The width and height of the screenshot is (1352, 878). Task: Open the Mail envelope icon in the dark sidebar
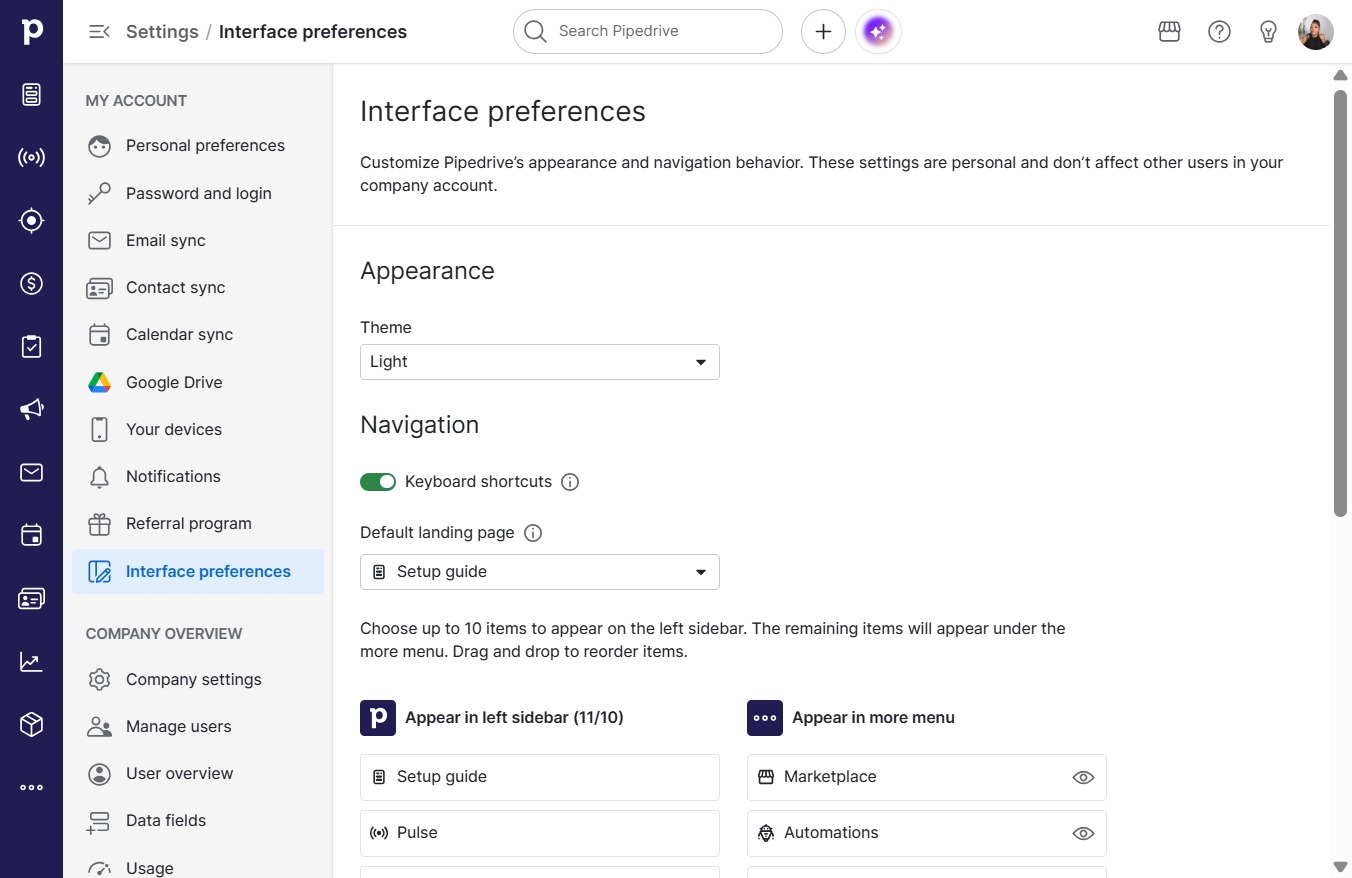click(32, 472)
